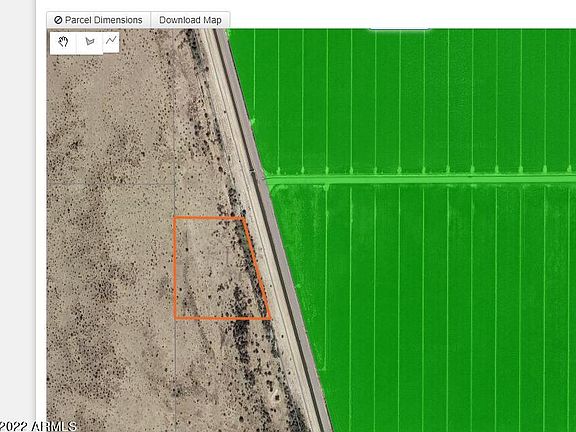The height and width of the screenshot is (432, 576).
Task: Click the southeast corner of the orange parcel boundary
Action: [270, 318]
